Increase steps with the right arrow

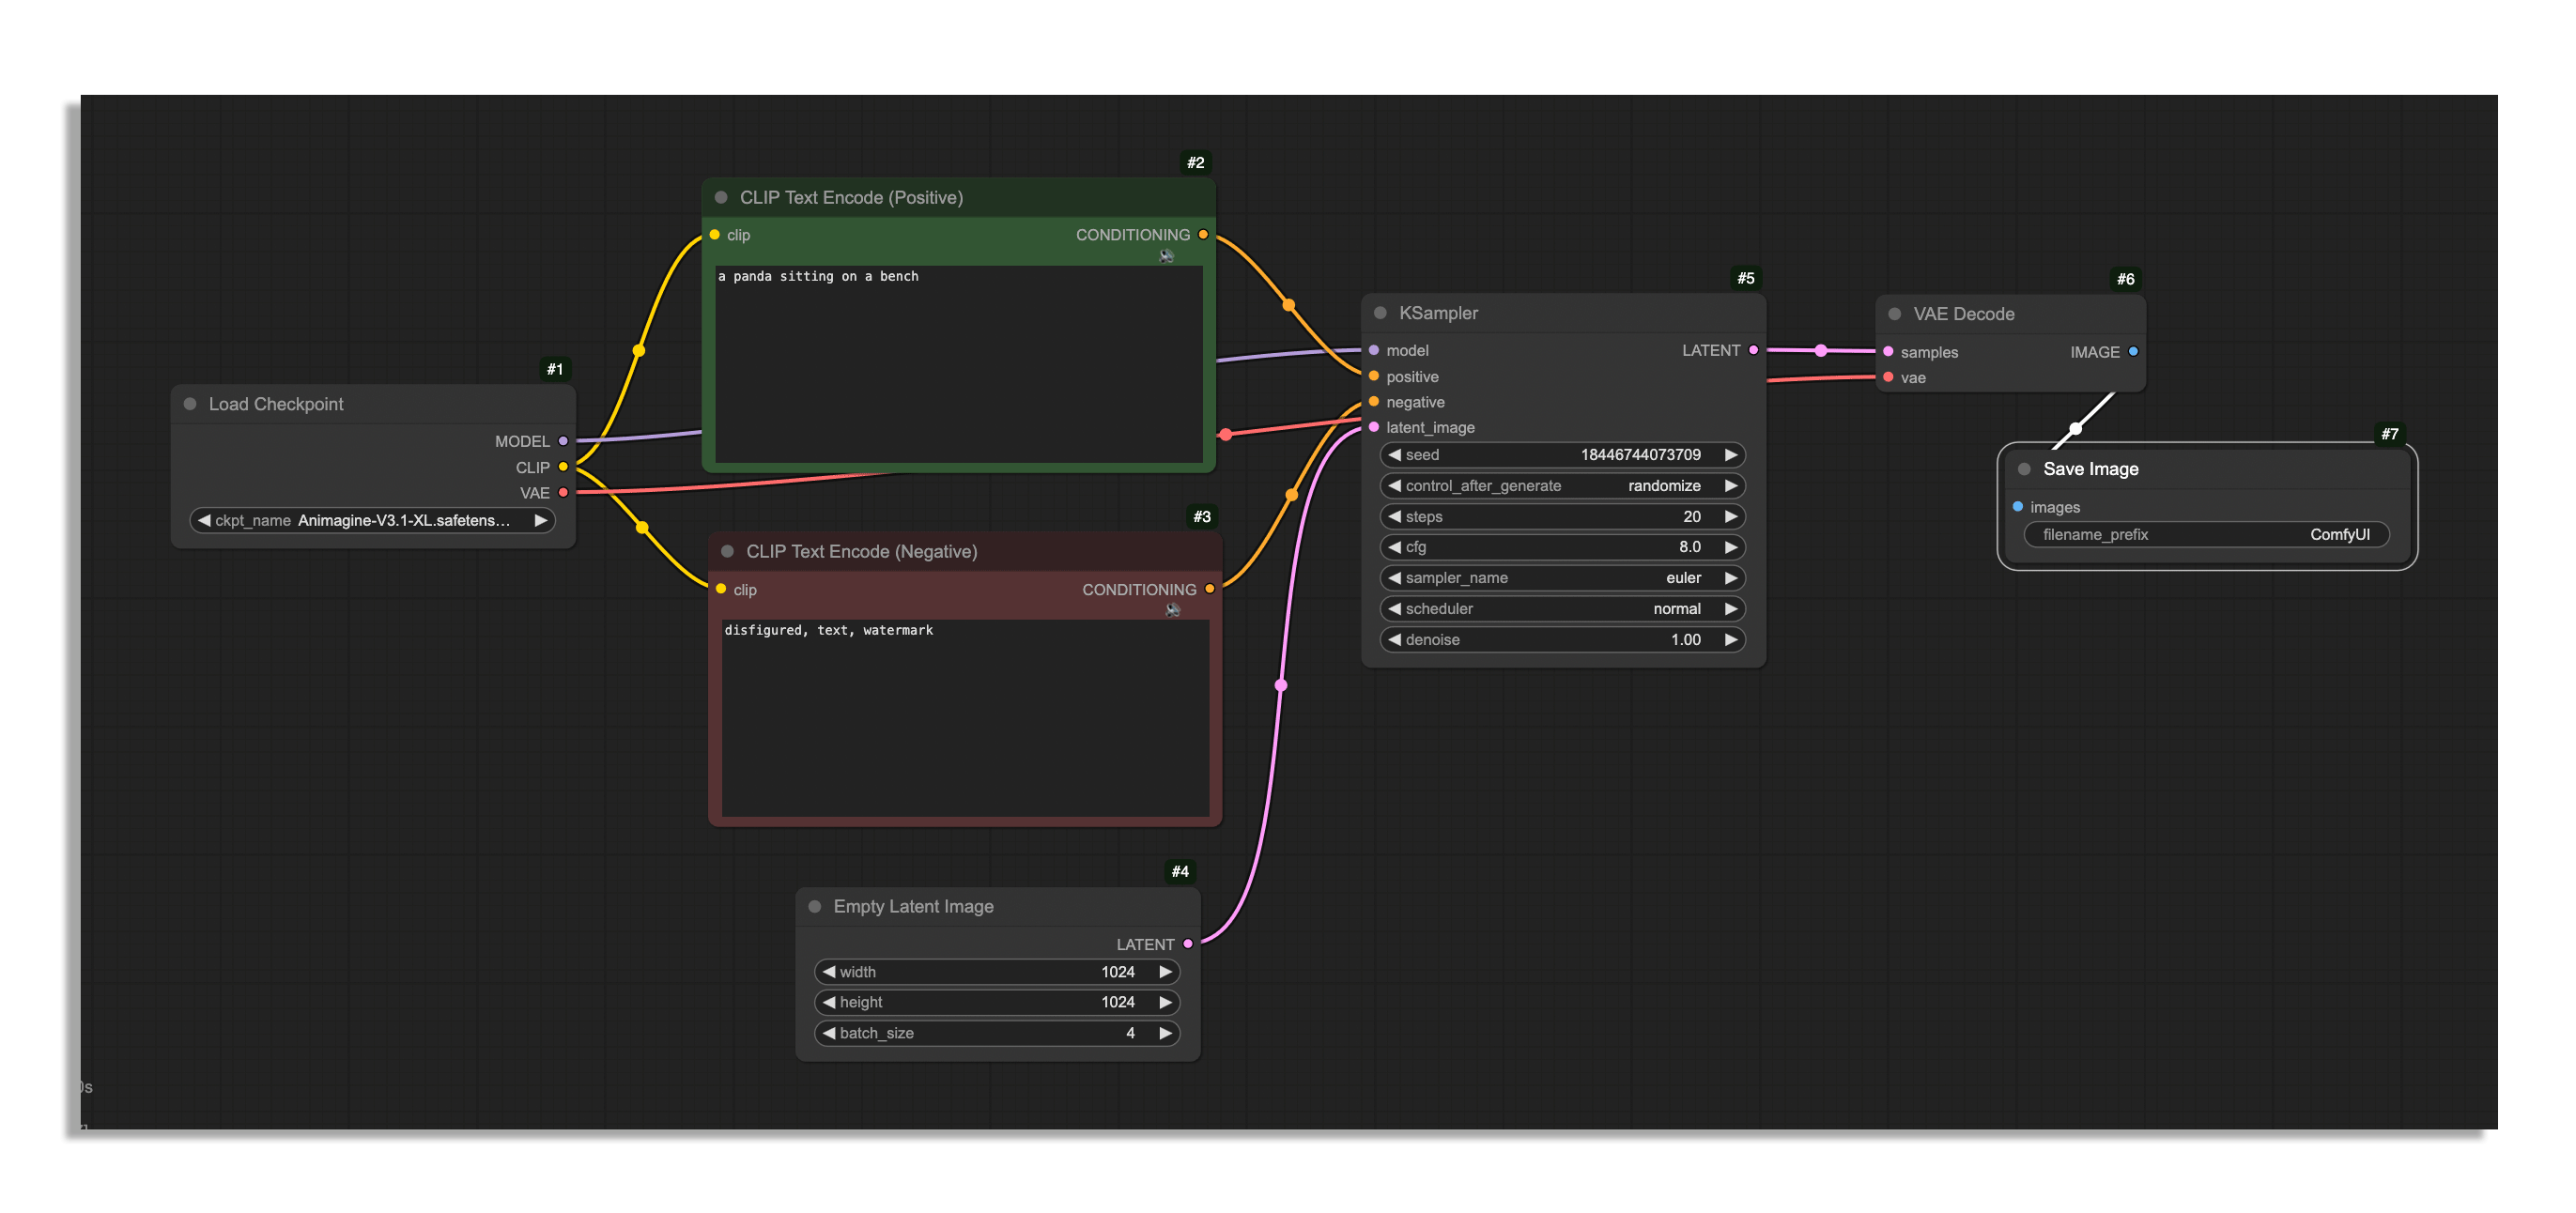(x=1730, y=517)
